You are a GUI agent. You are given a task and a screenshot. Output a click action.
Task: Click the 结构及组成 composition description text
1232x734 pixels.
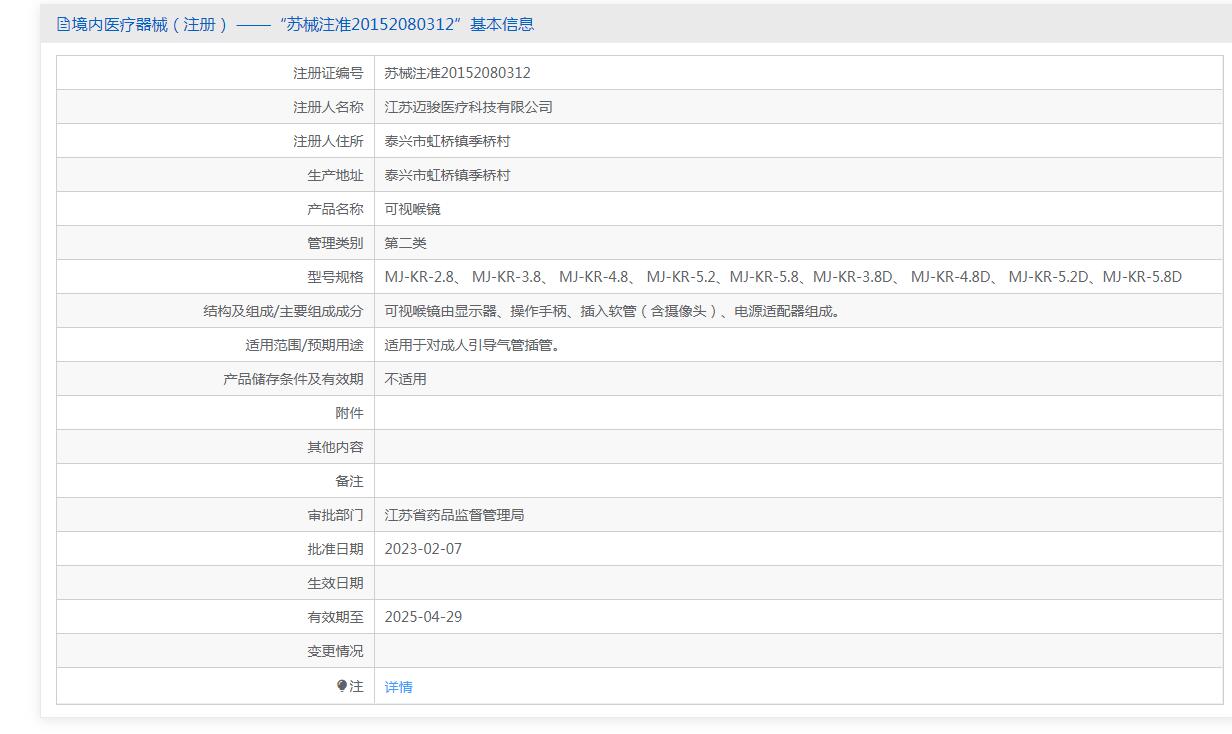614,311
